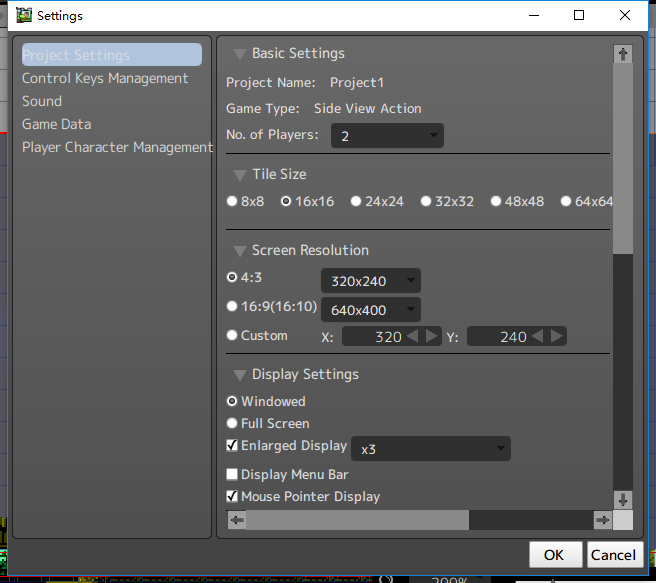Increase the Custom Y value with right arrow
The height and width of the screenshot is (583, 656).
click(556, 336)
